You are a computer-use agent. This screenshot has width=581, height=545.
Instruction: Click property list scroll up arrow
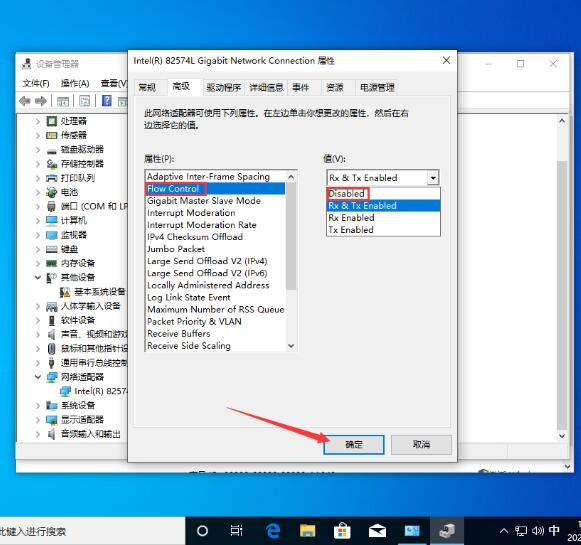291,177
